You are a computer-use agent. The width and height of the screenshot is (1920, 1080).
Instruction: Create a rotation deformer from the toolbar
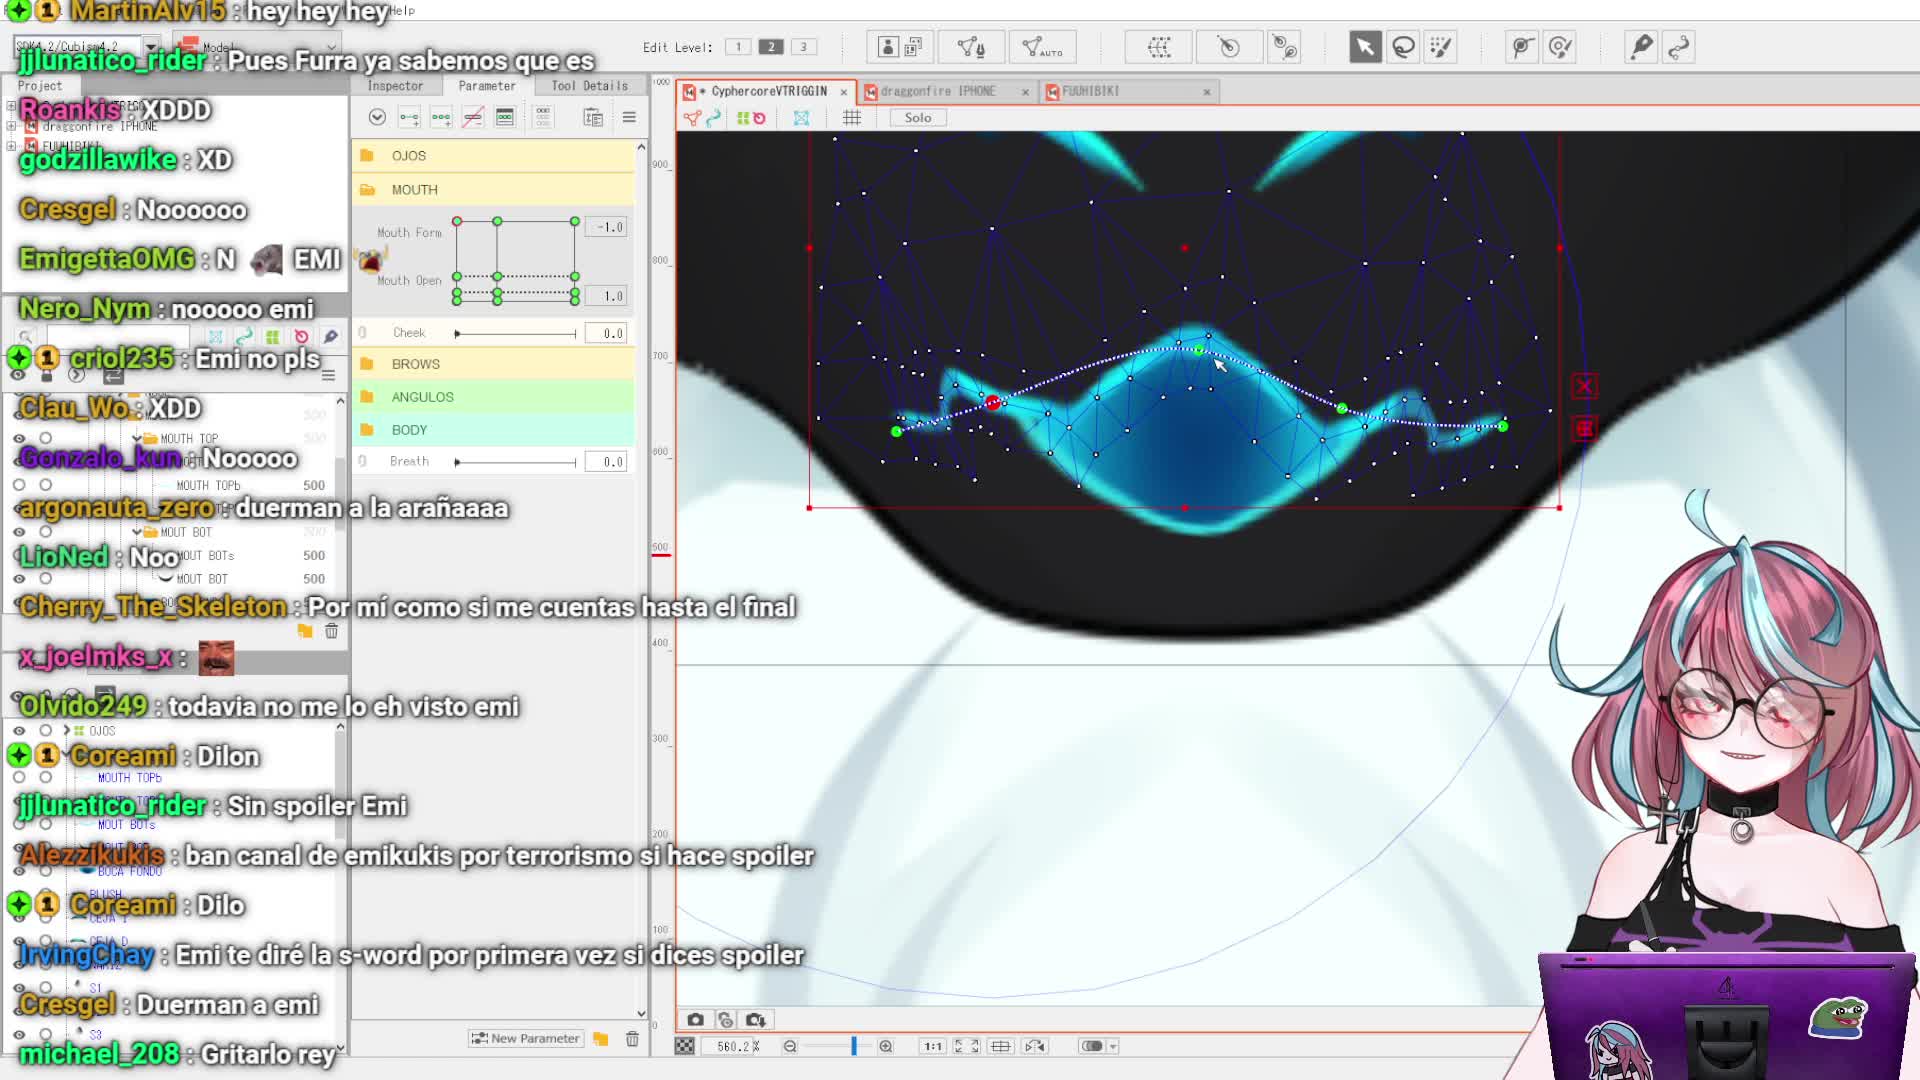point(1229,47)
